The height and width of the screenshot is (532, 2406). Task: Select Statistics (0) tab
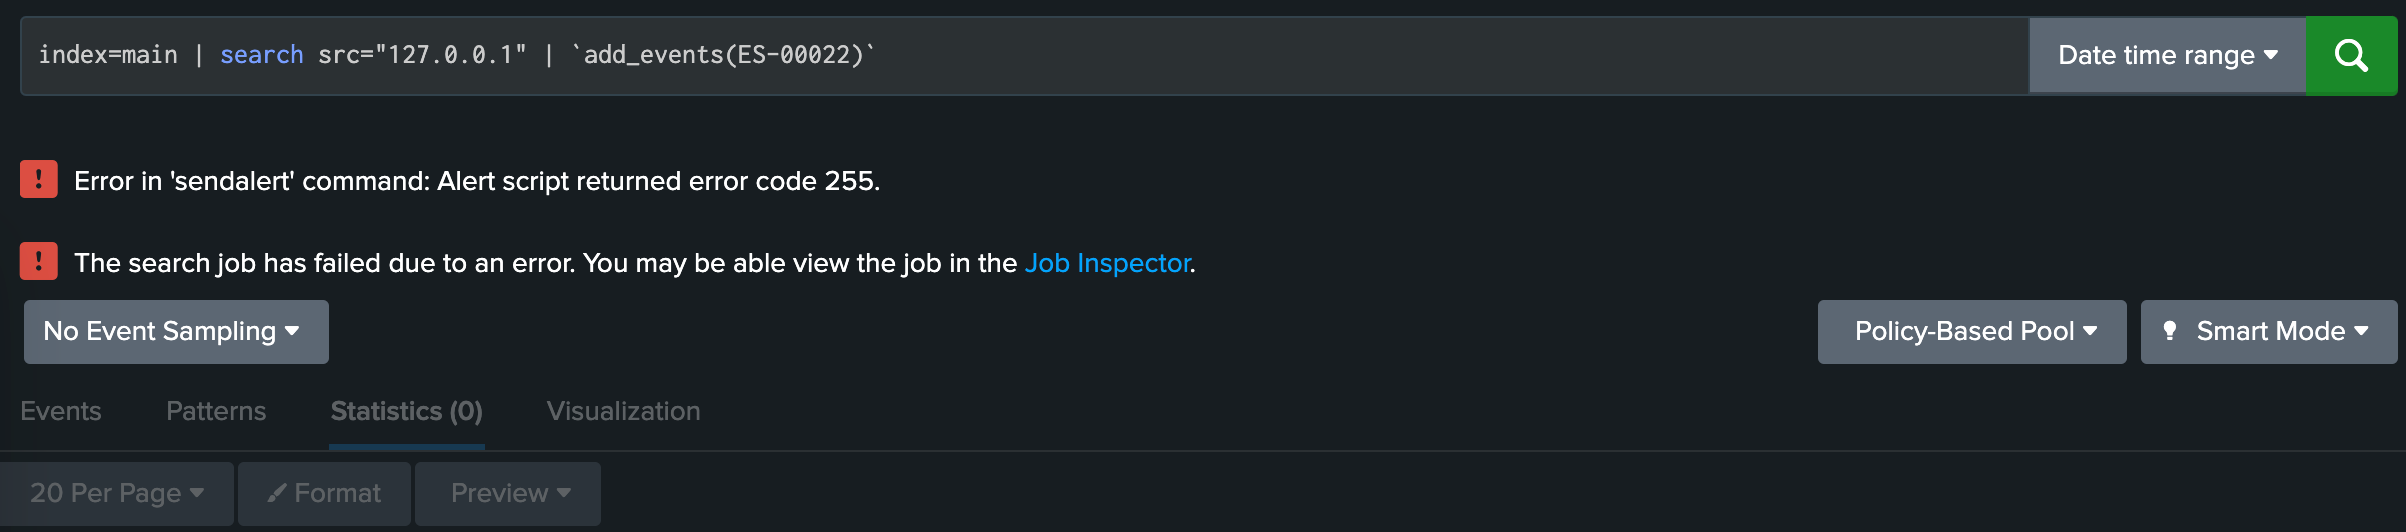[x=407, y=411]
